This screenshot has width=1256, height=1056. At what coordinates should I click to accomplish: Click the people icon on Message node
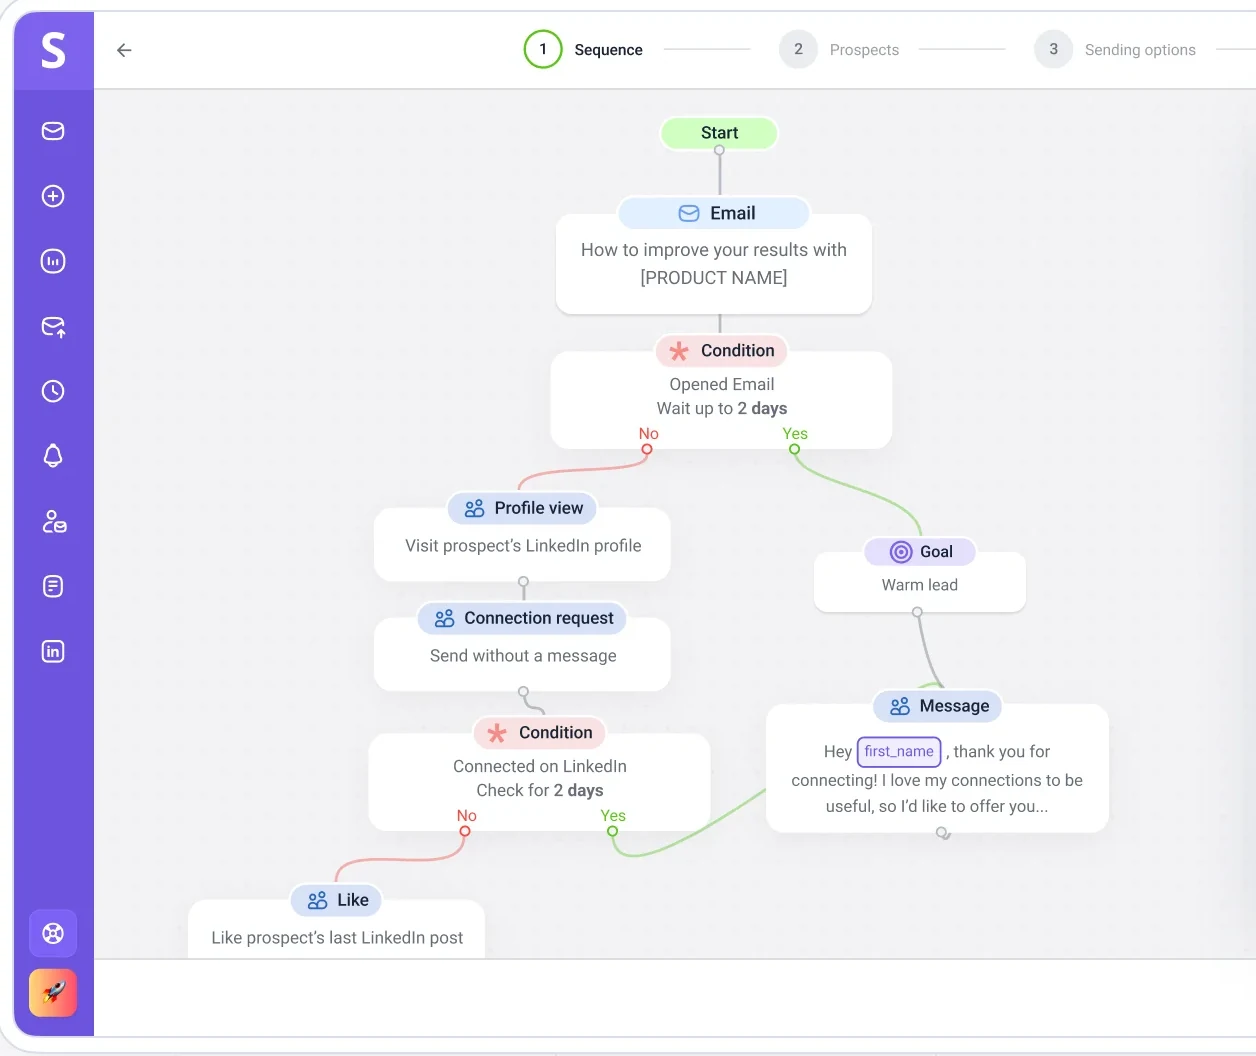point(900,706)
